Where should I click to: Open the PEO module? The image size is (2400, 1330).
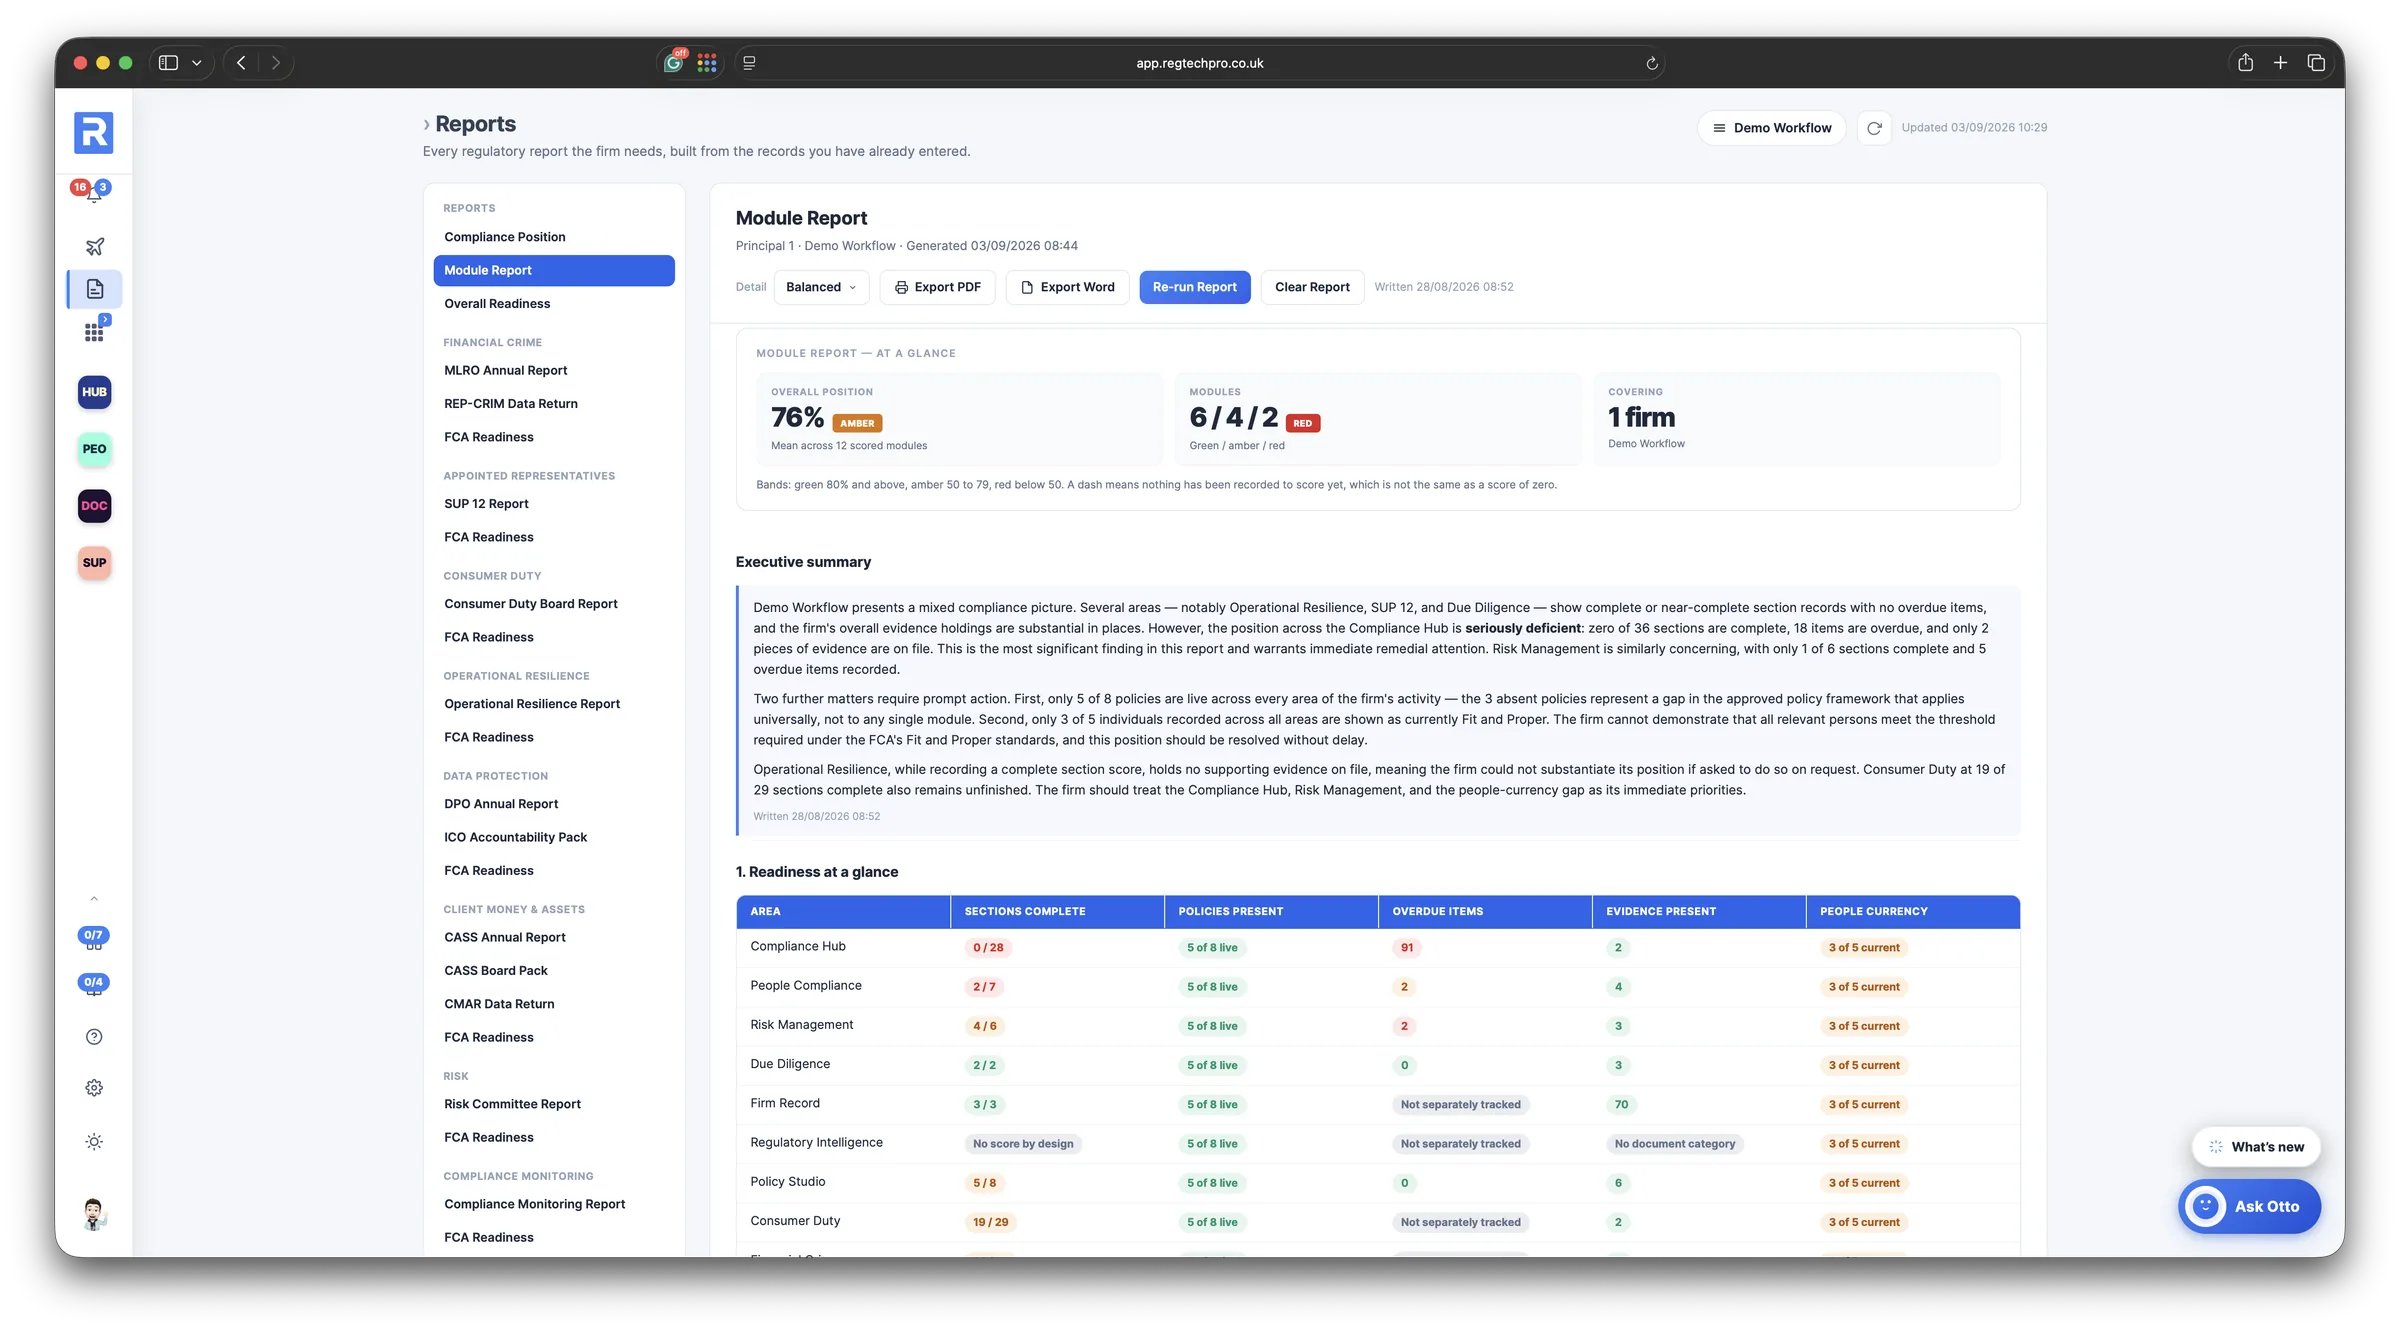pyautogui.click(x=94, y=449)
